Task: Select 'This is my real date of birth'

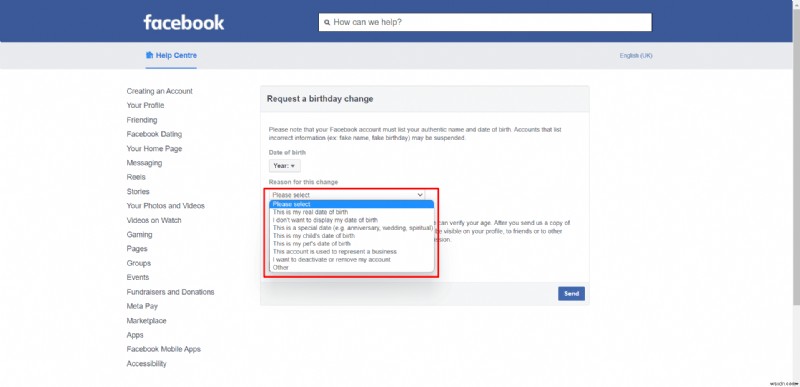Action: pyautogui.click(x=352, y=212)
